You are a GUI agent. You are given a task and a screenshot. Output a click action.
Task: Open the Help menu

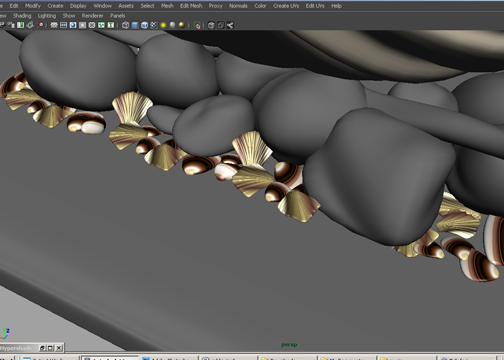click(x=336, y=6)
